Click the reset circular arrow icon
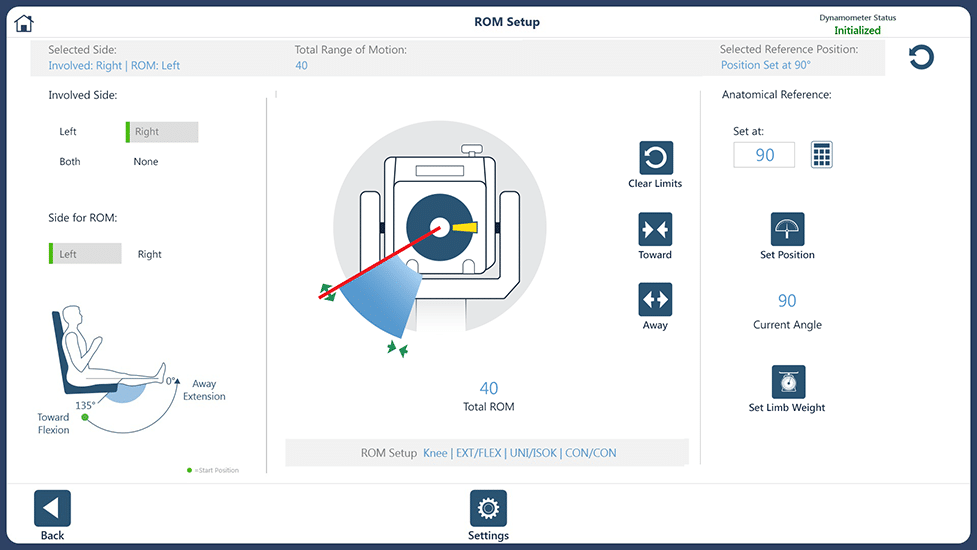 (921, 58)
